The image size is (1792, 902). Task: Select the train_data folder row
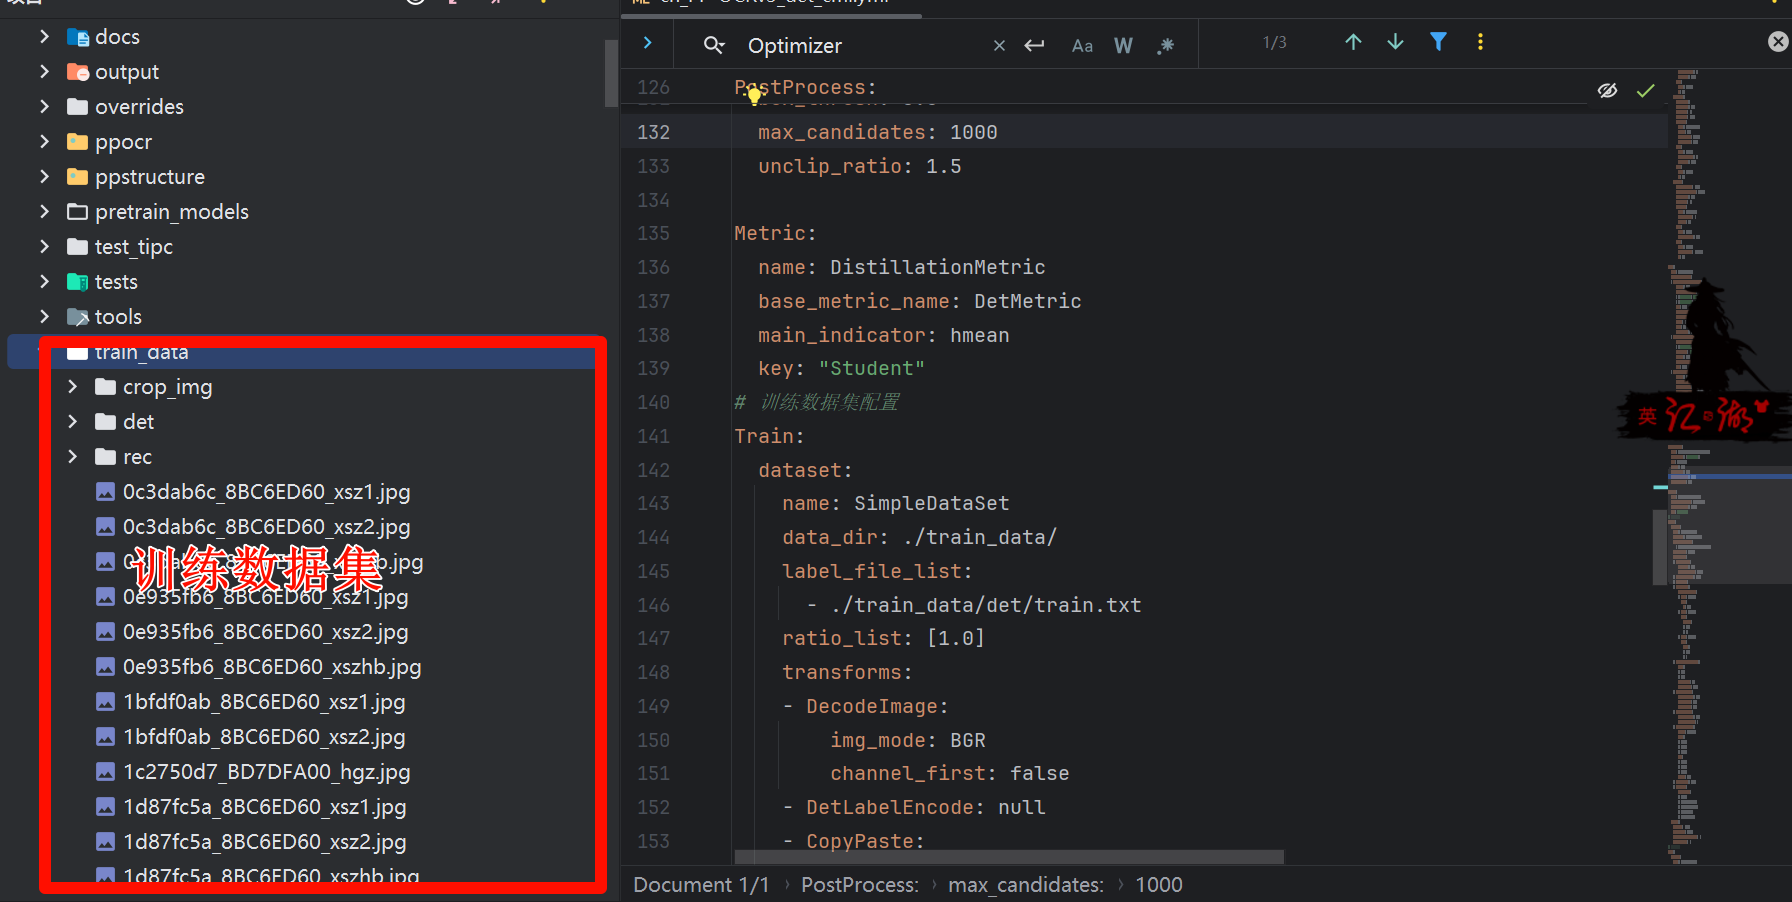(305, 352)
